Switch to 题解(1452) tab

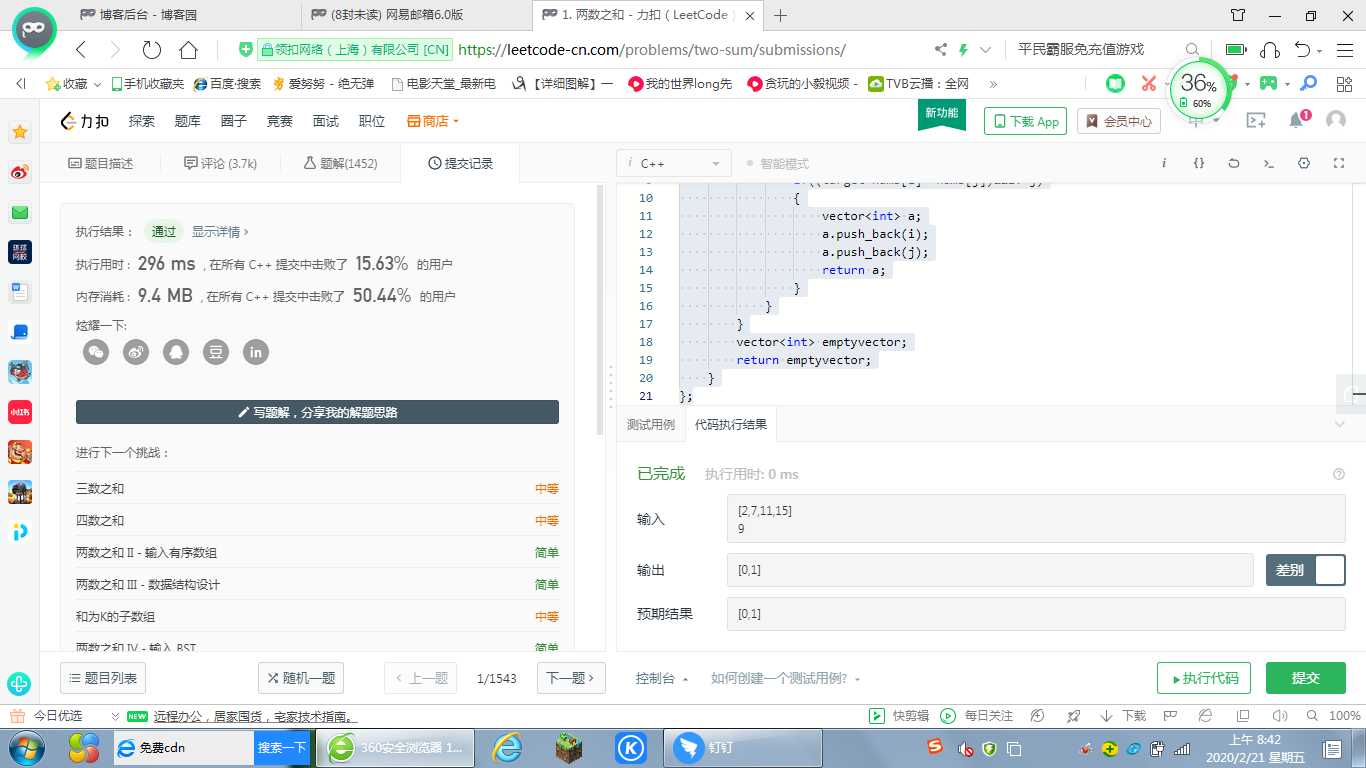pyautogui.click(x=340, y=163)
